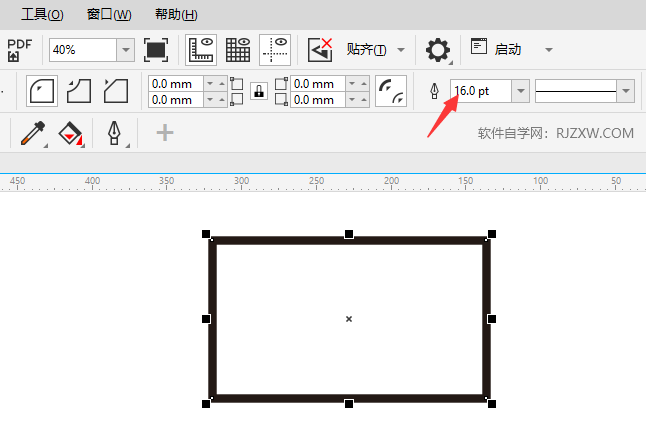This screenshot has height=446, width=646.
Task: Click the Publish to PDF icon
Action: click(19, 50)
